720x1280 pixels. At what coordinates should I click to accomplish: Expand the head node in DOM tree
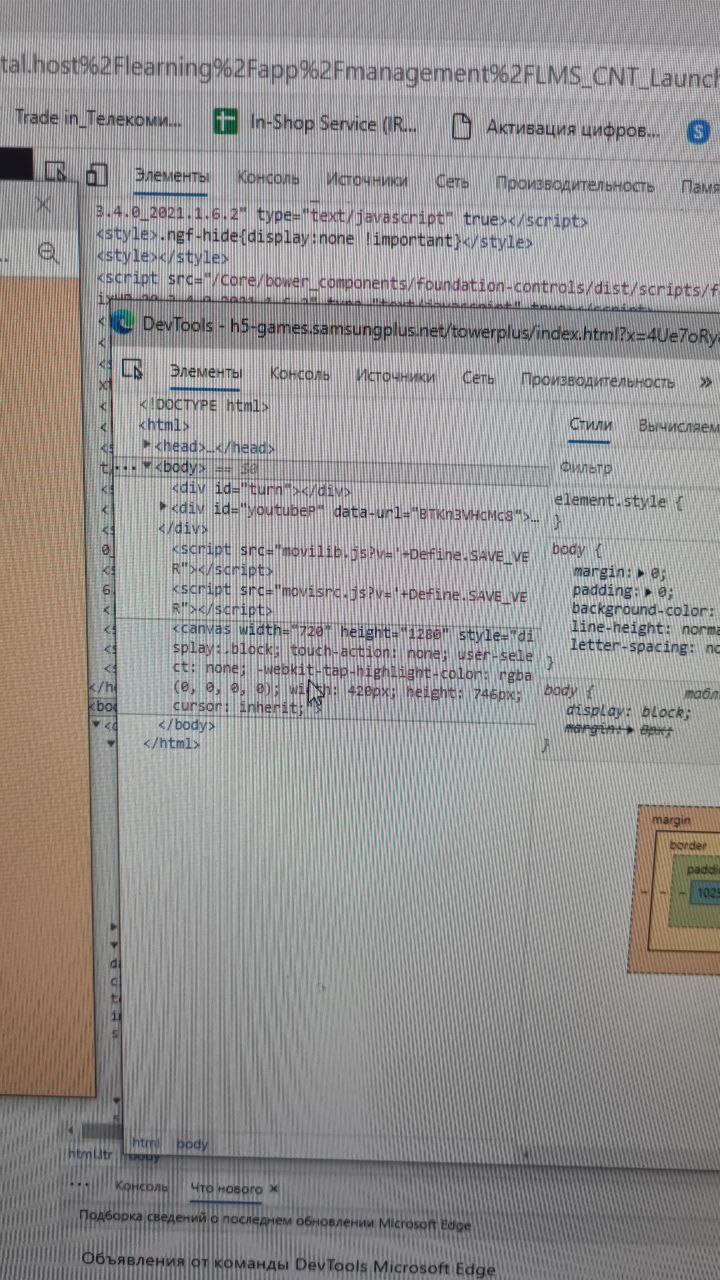tap(148, 445)
